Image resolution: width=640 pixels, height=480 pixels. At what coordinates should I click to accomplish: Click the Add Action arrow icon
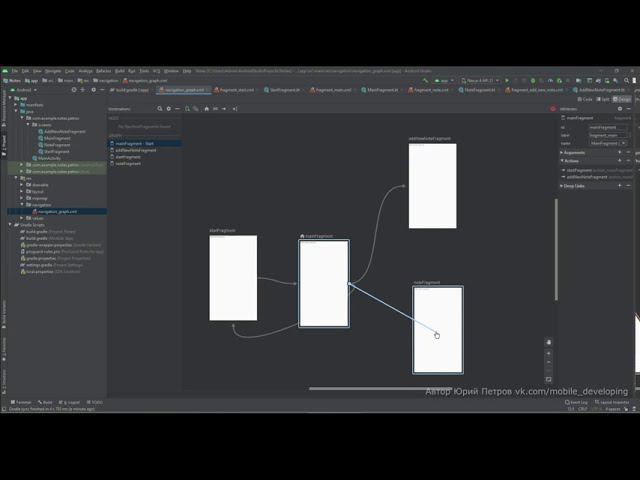[x=224, y=109]
